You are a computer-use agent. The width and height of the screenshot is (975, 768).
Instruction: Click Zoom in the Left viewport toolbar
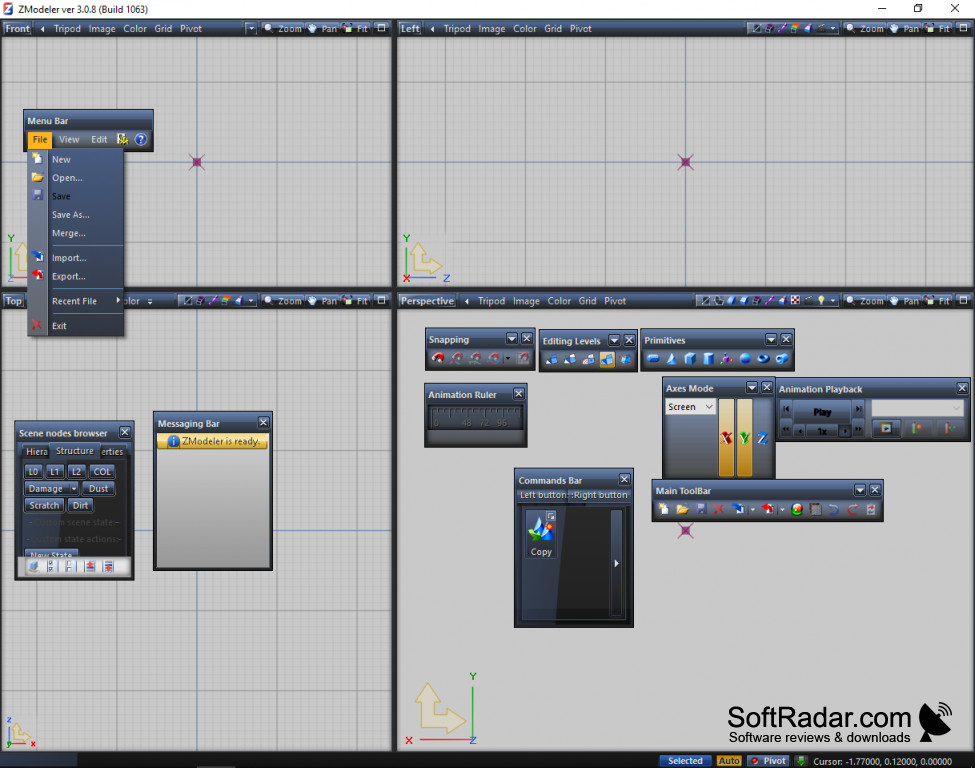(x=865, y=29)
